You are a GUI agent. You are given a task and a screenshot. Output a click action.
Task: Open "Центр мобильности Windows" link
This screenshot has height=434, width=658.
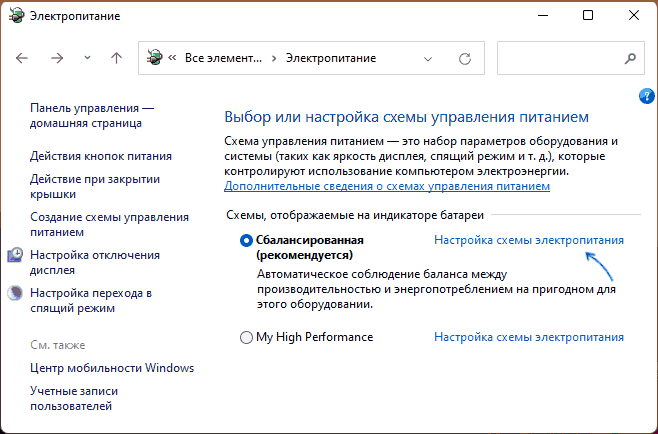[112, 368]
